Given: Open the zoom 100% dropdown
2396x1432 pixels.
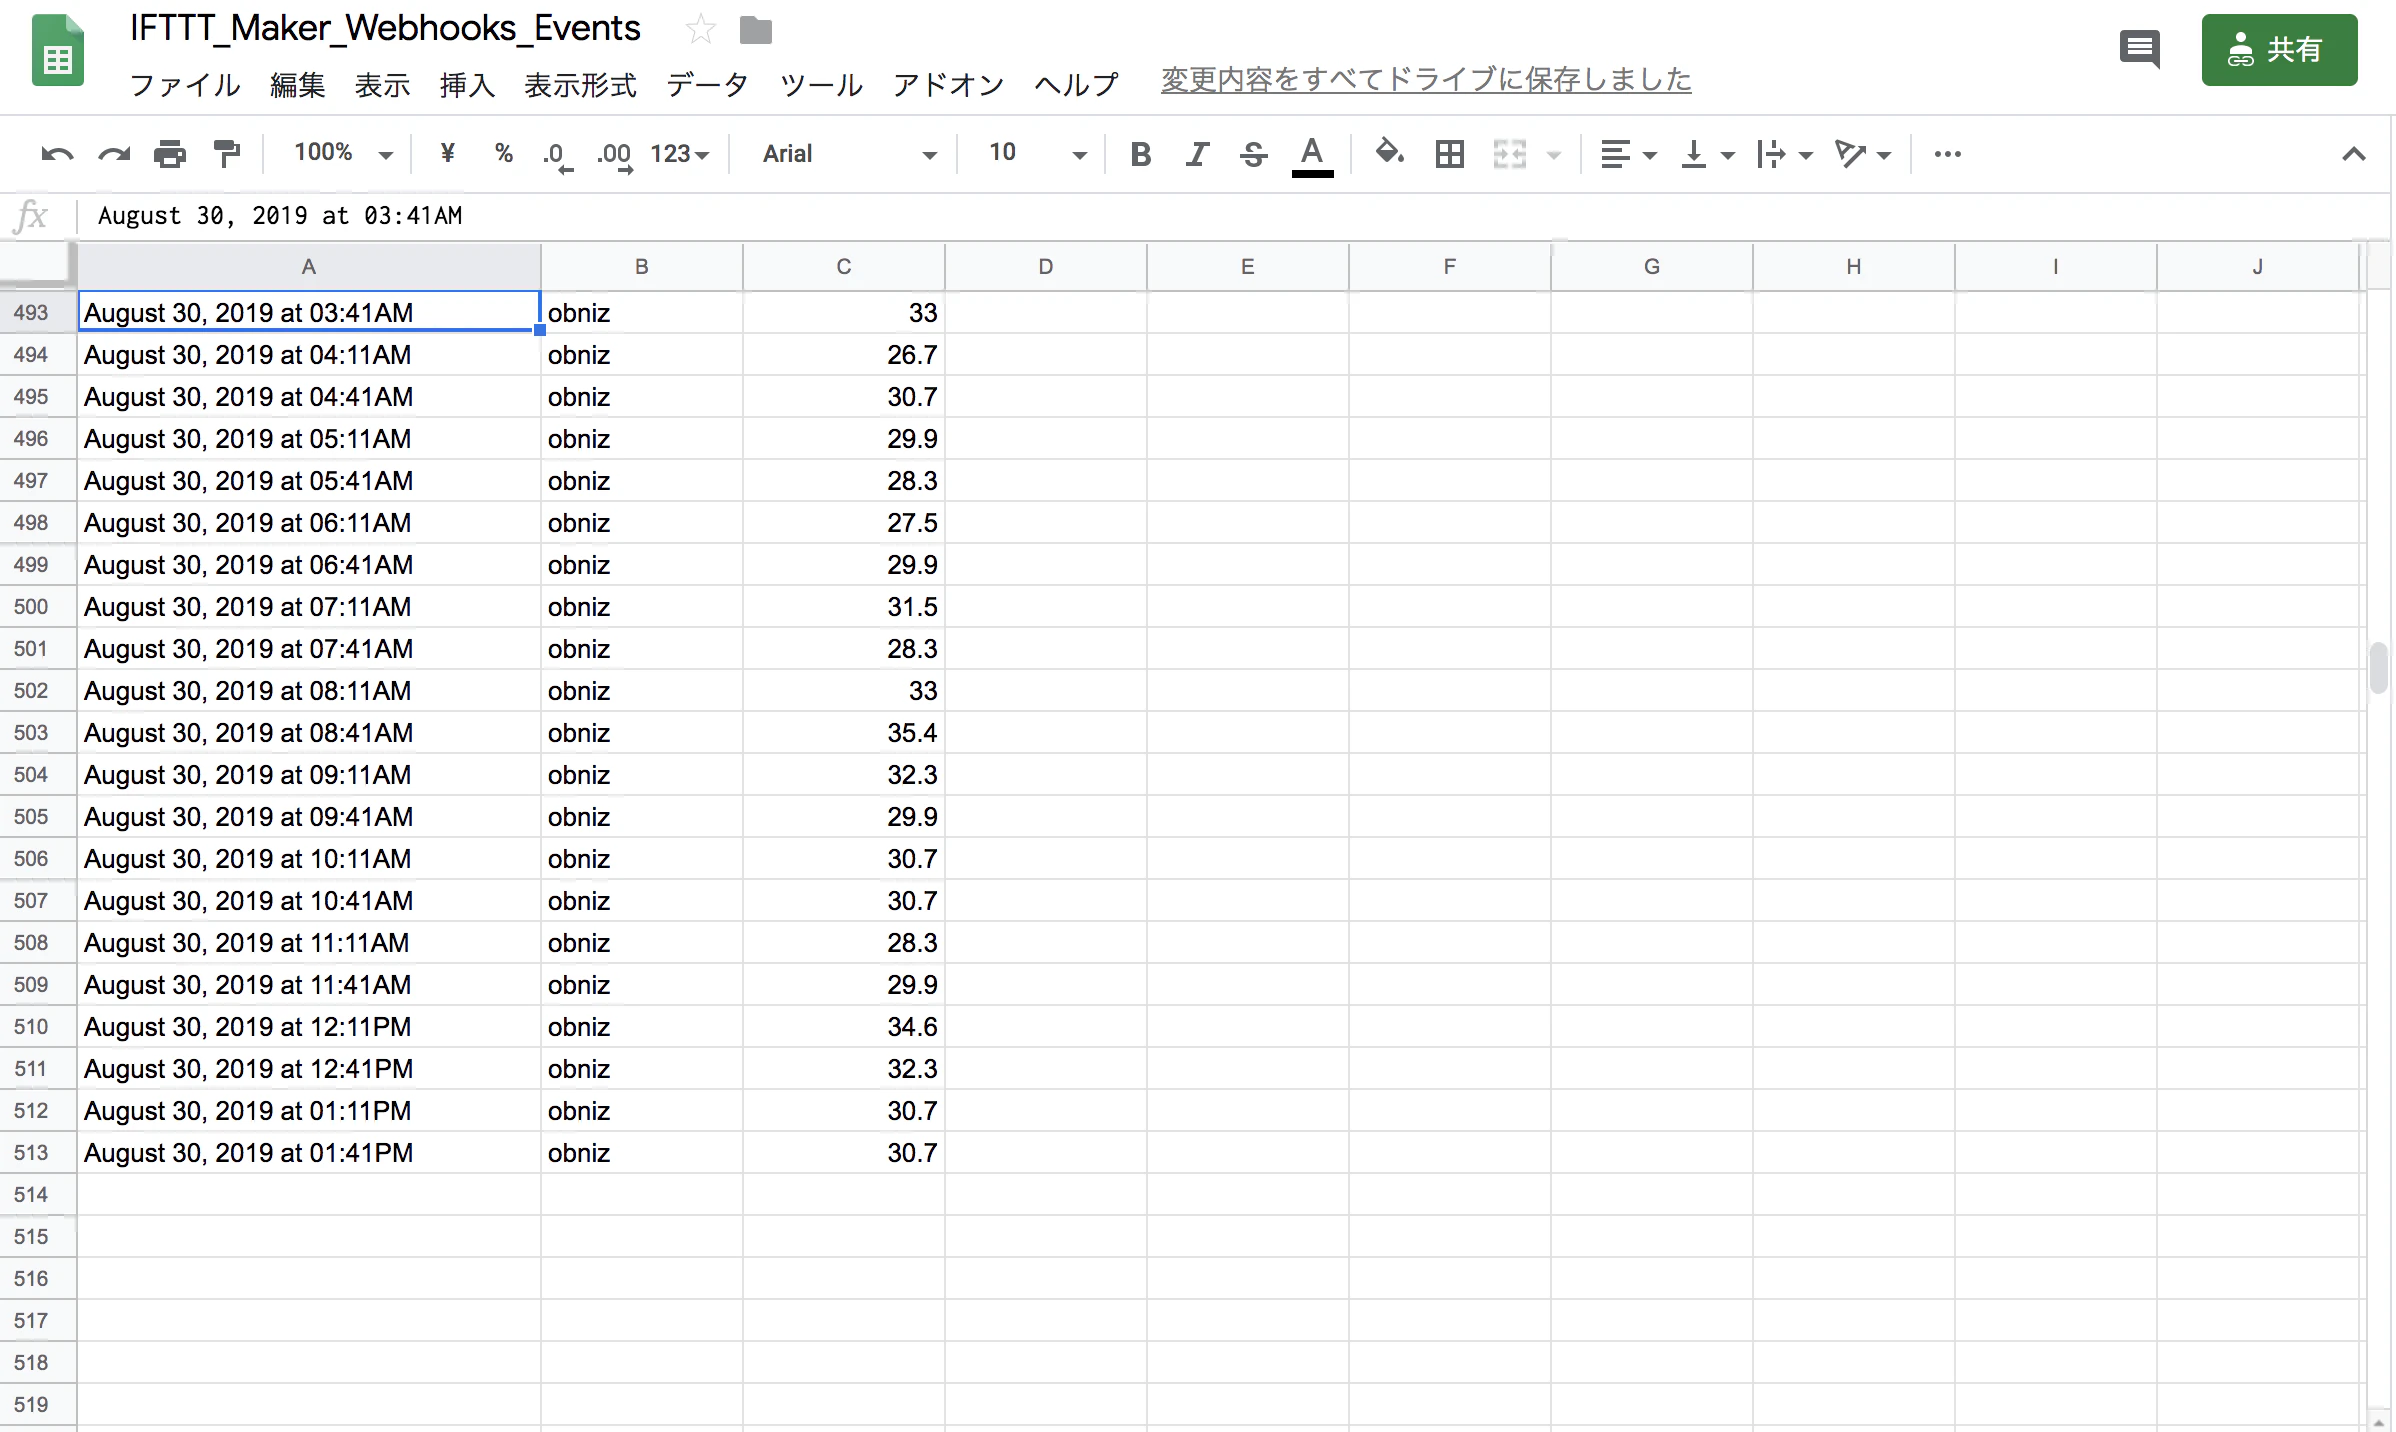Looking at the screenshot, I should pos(343,153).
